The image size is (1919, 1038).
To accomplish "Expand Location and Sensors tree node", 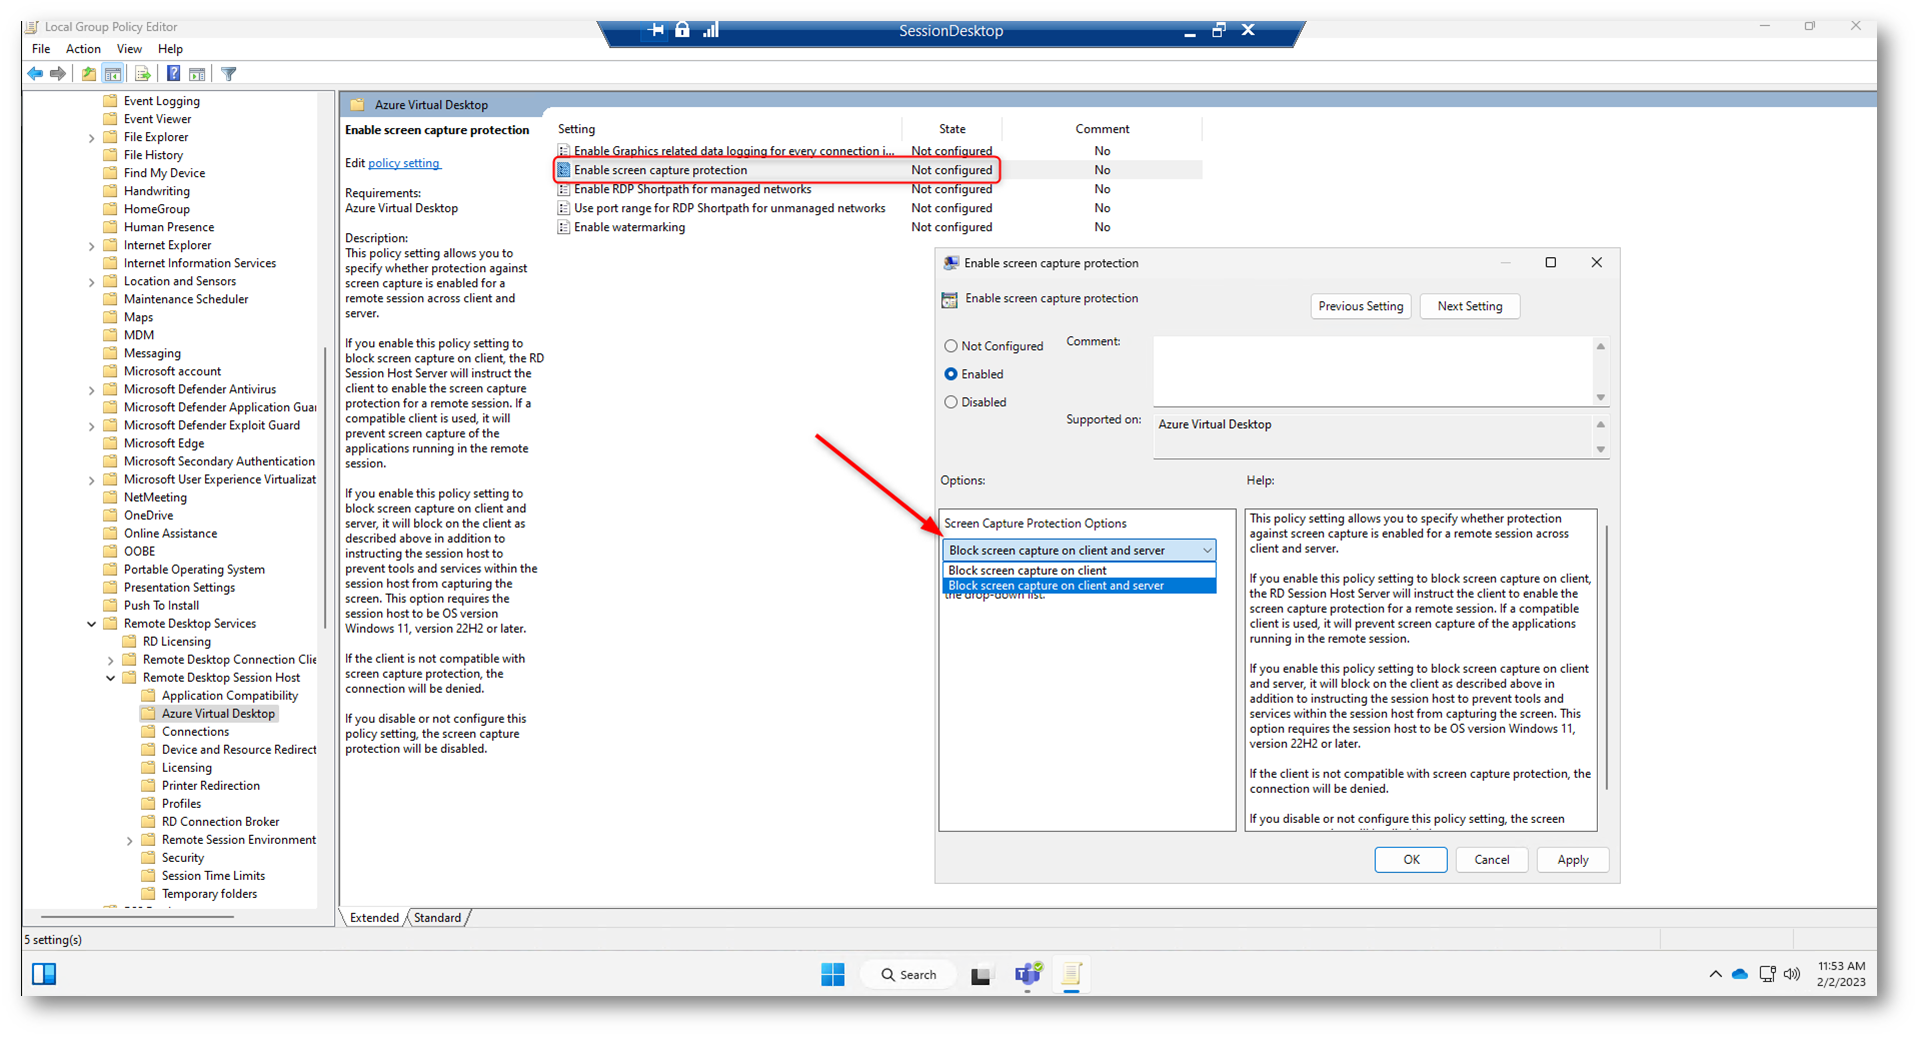I will (92, 282).
